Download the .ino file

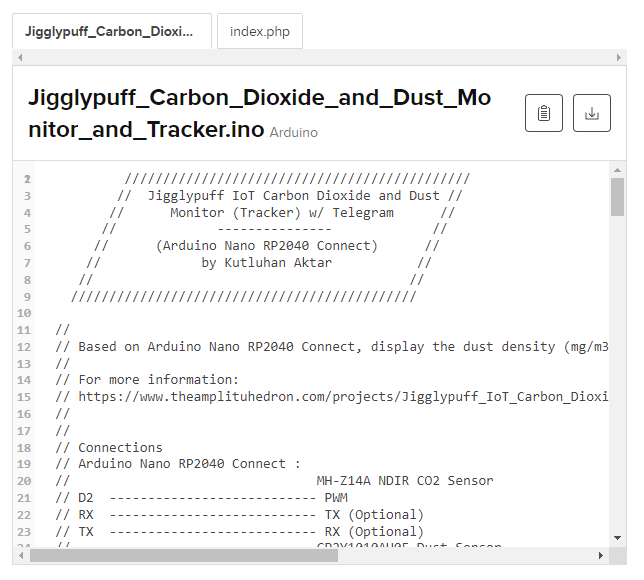(591, 113)
